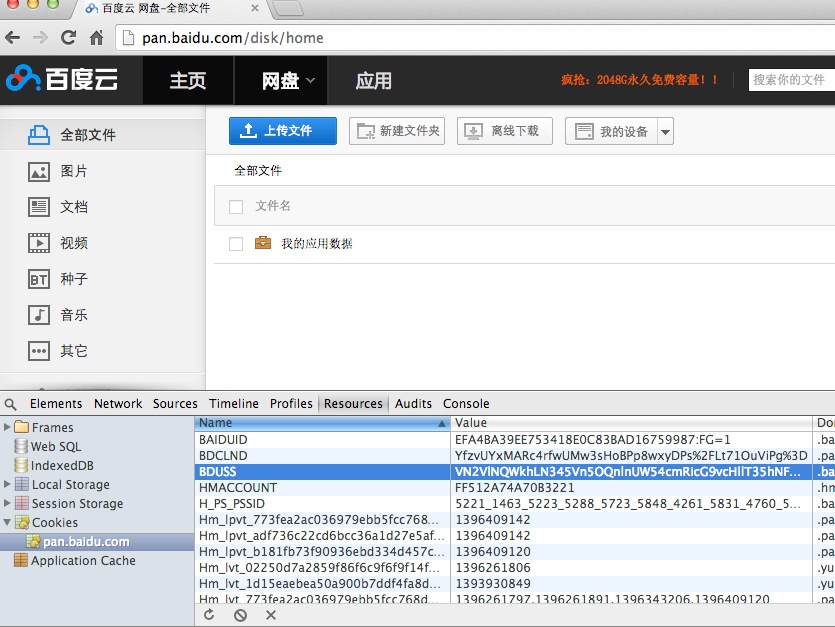
Task: Open the 应用 apps tab
Action: pos(374,80)
